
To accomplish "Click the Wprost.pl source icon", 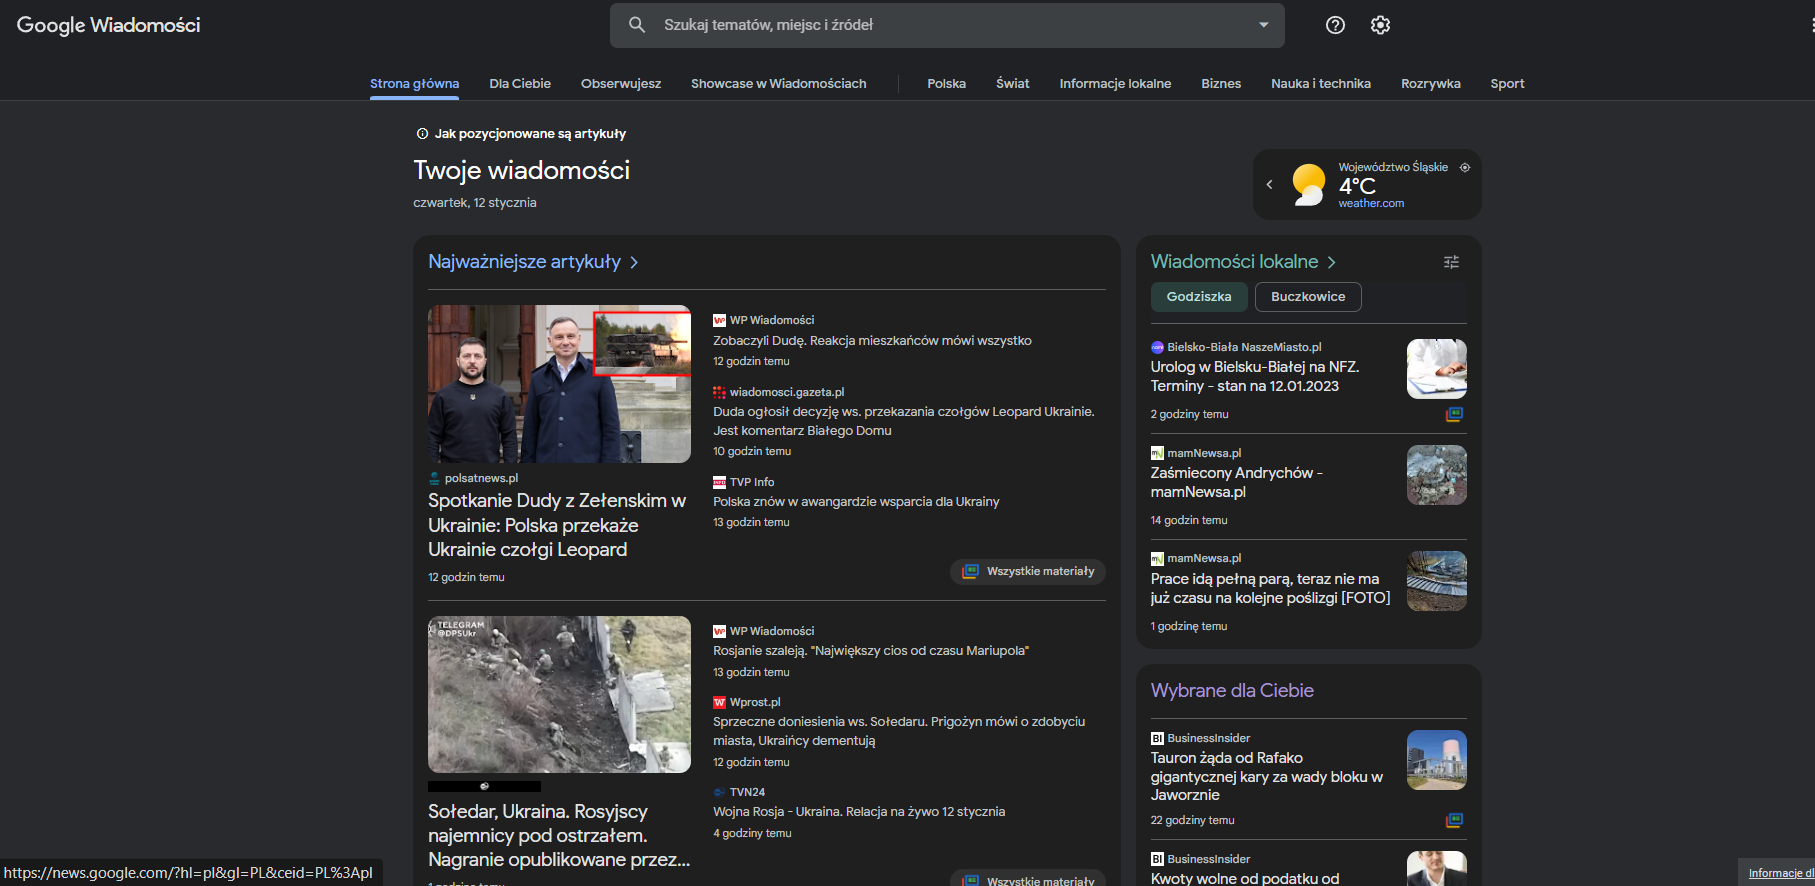I will [719, 702].
